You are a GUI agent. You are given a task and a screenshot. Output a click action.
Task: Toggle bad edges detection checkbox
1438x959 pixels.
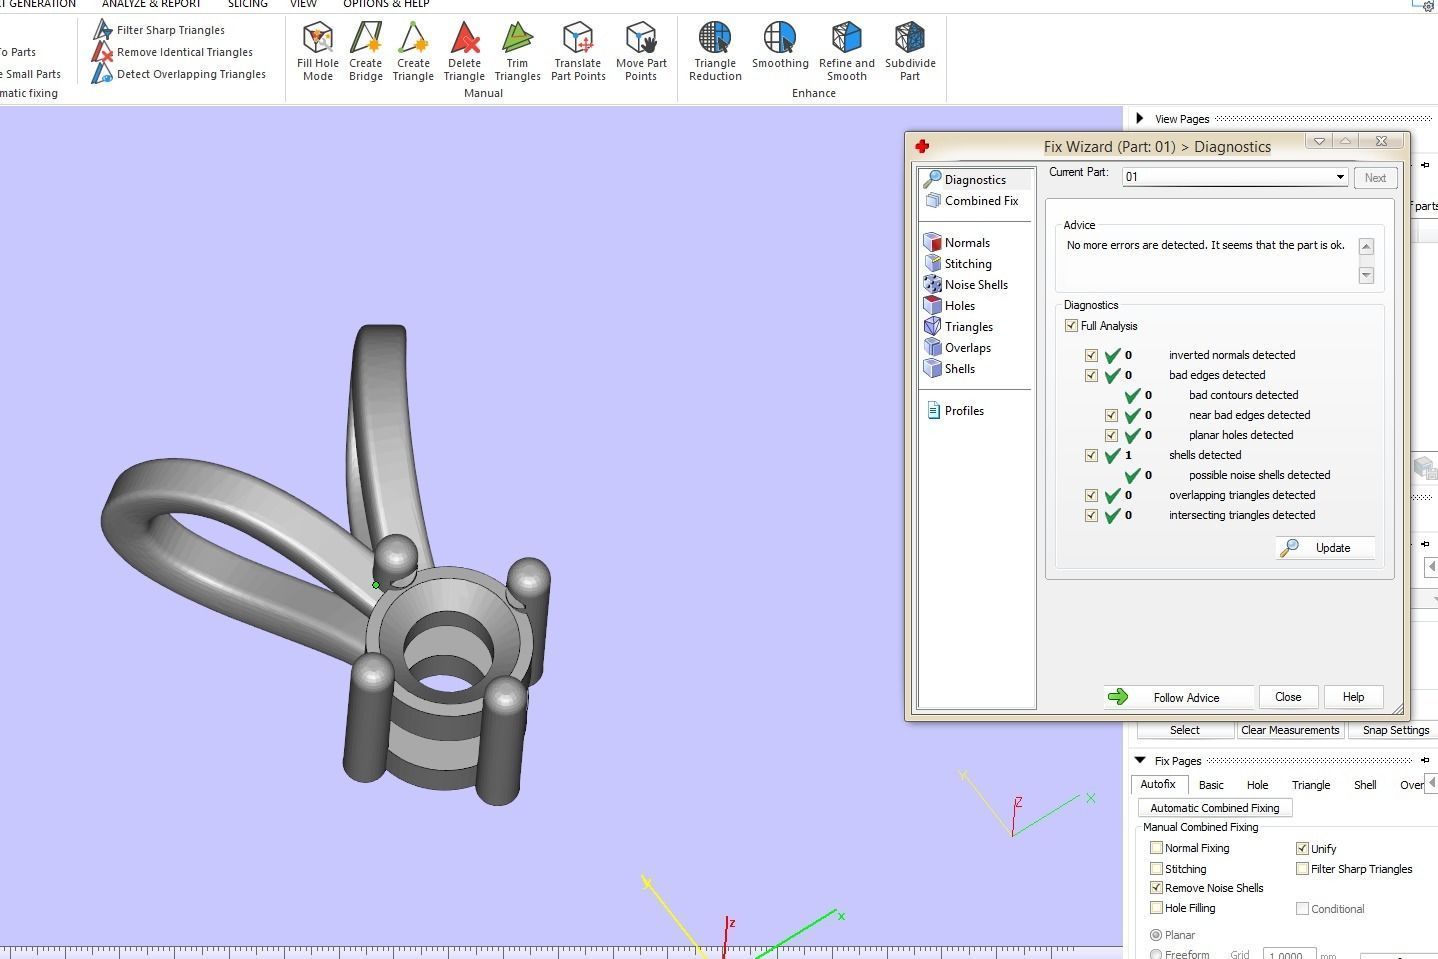click(x=1091, y=375)
